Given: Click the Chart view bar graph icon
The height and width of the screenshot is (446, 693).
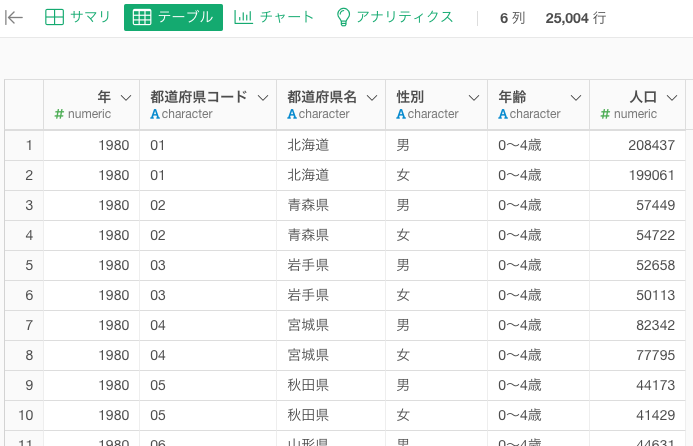Looking at the screenshot, I should [x=243, y=17].
